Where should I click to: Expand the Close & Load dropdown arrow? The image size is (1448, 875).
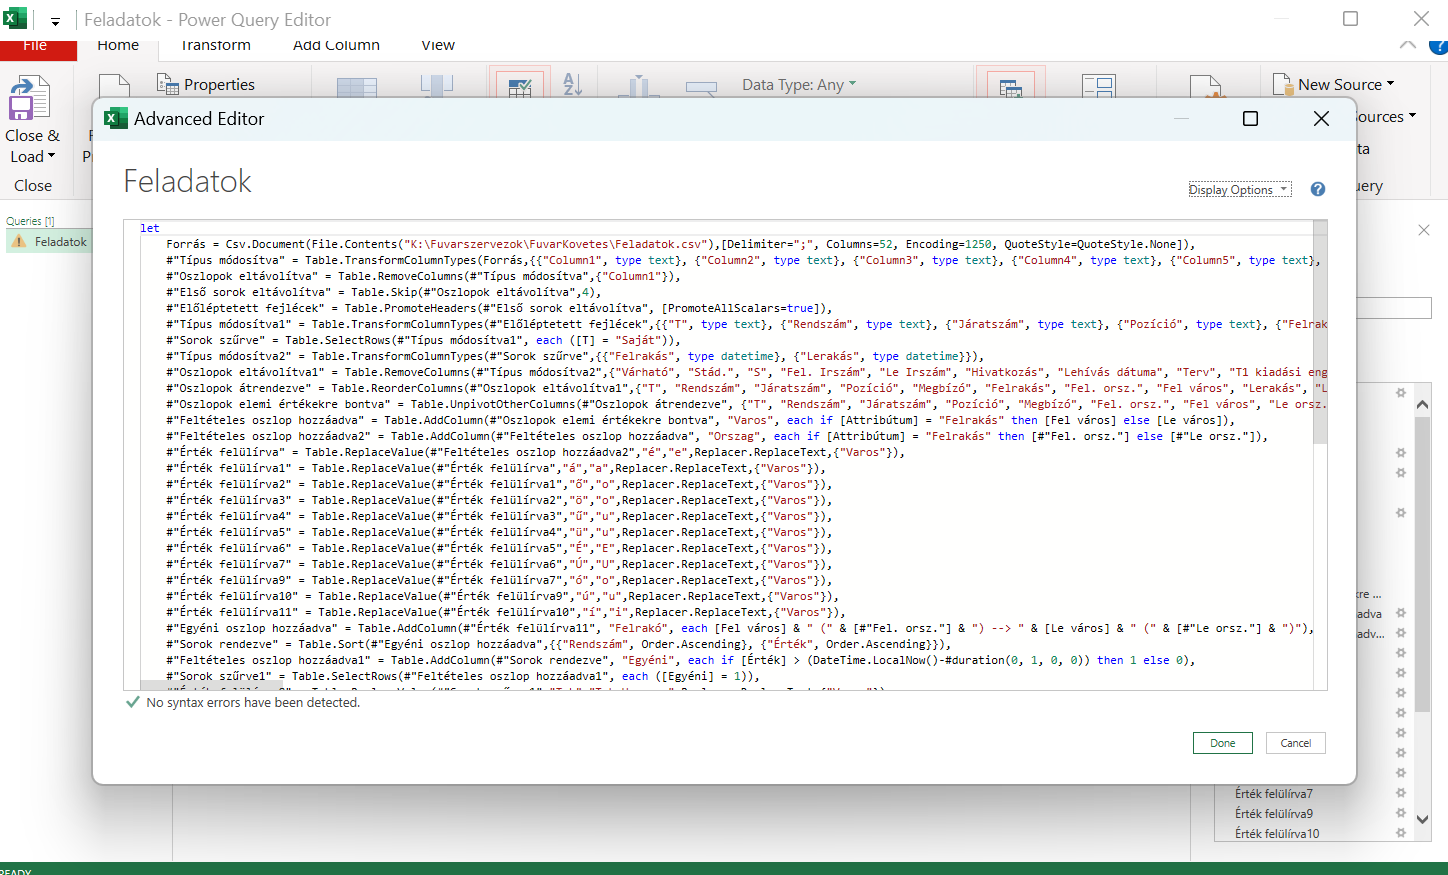click(x=51, y=156)
